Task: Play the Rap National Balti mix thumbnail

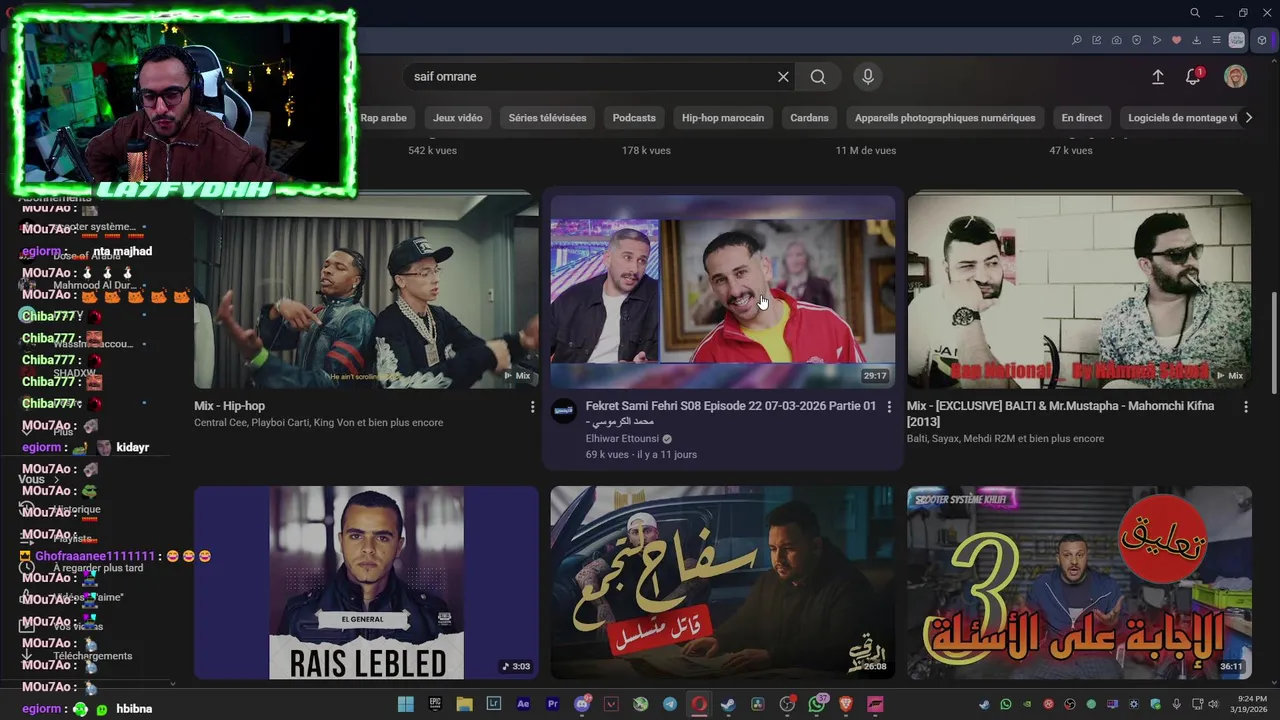Action: (1079, 290)
